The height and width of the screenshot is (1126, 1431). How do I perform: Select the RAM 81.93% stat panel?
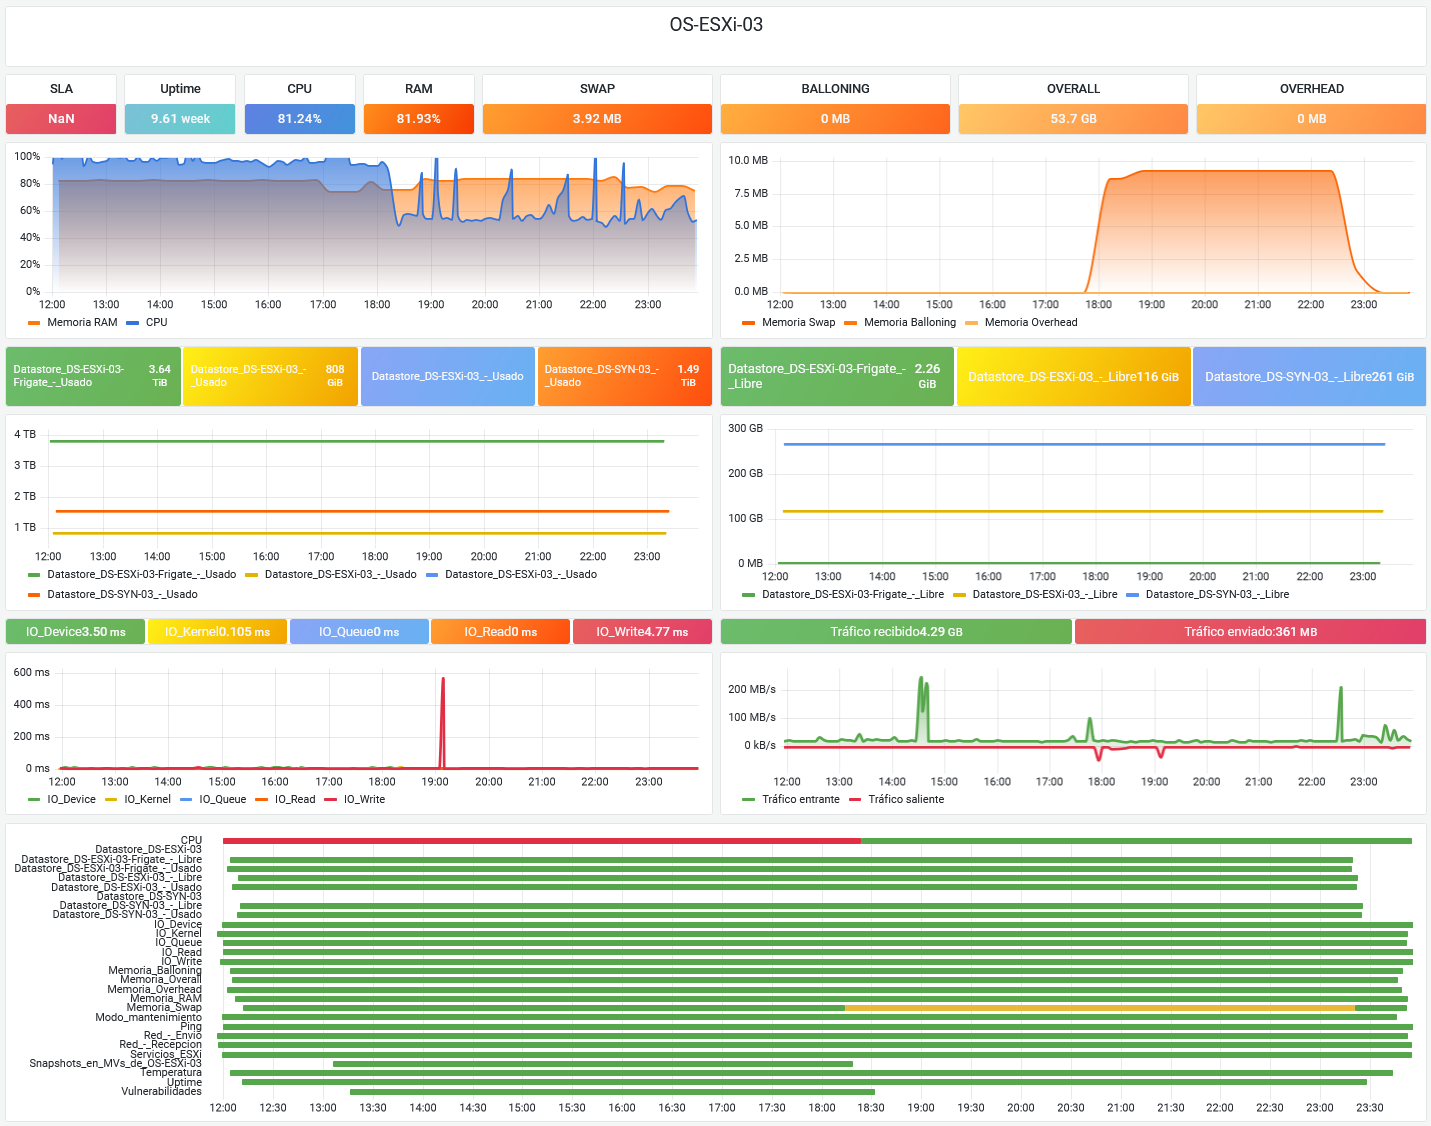[x=418, y=118]
